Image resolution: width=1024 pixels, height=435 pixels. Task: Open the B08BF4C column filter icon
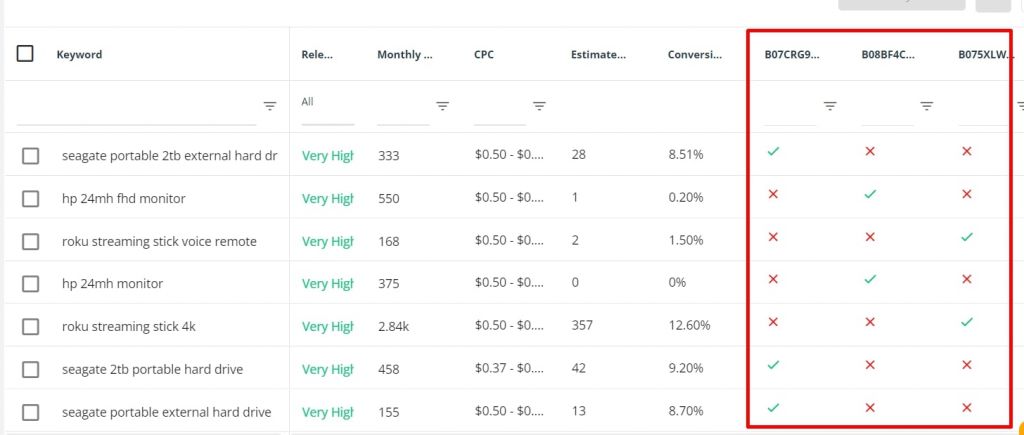[926, 106]
